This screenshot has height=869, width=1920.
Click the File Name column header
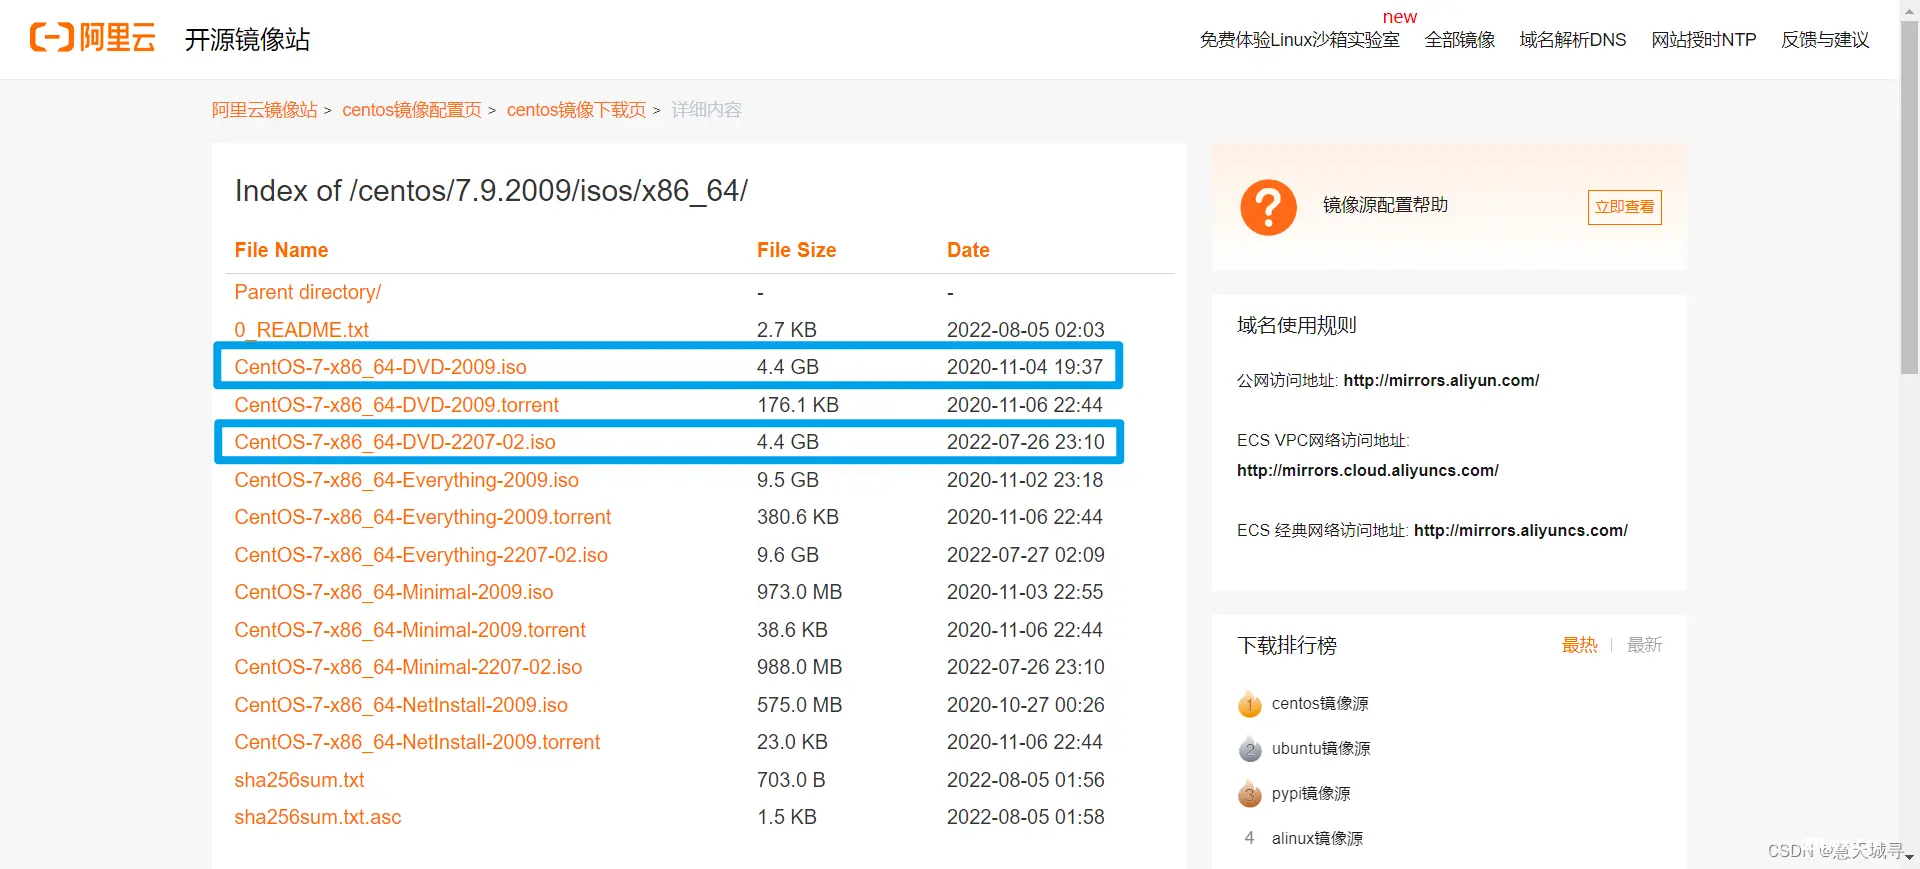point(281,250)
